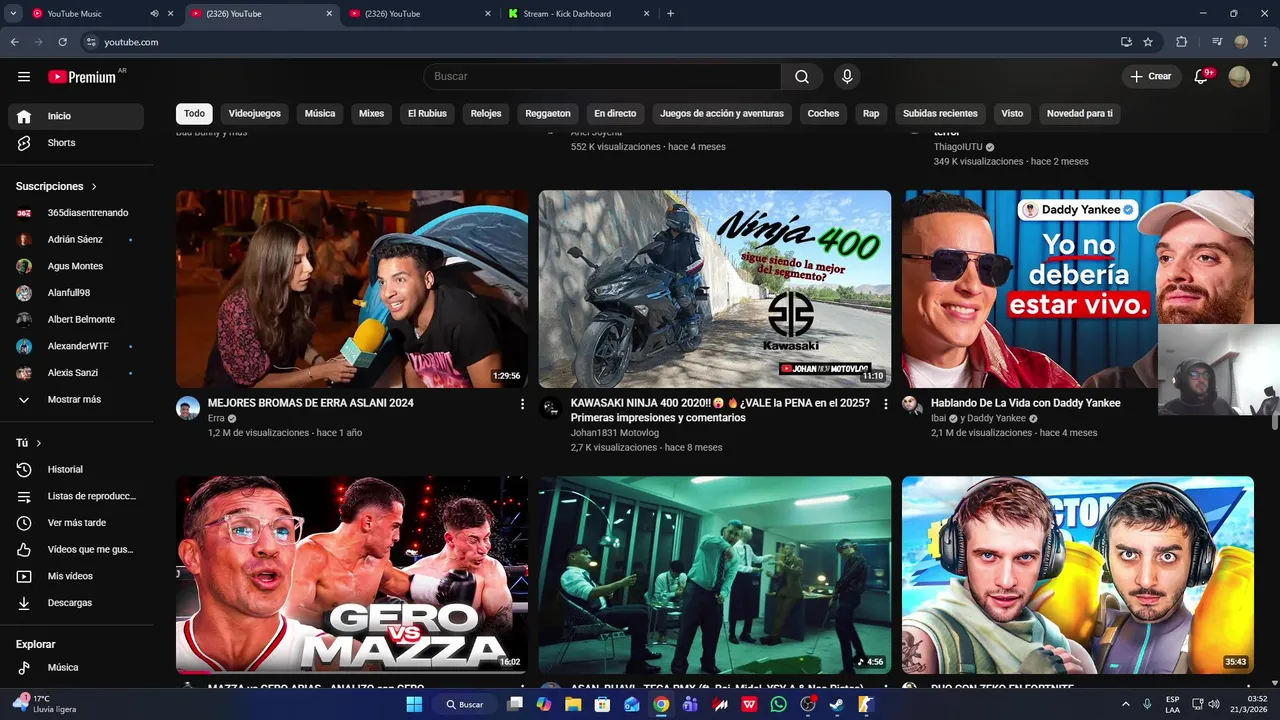Select Novedad para ti chip
This screenshot has width=1280, height=720.
(x=1080, y=113)
